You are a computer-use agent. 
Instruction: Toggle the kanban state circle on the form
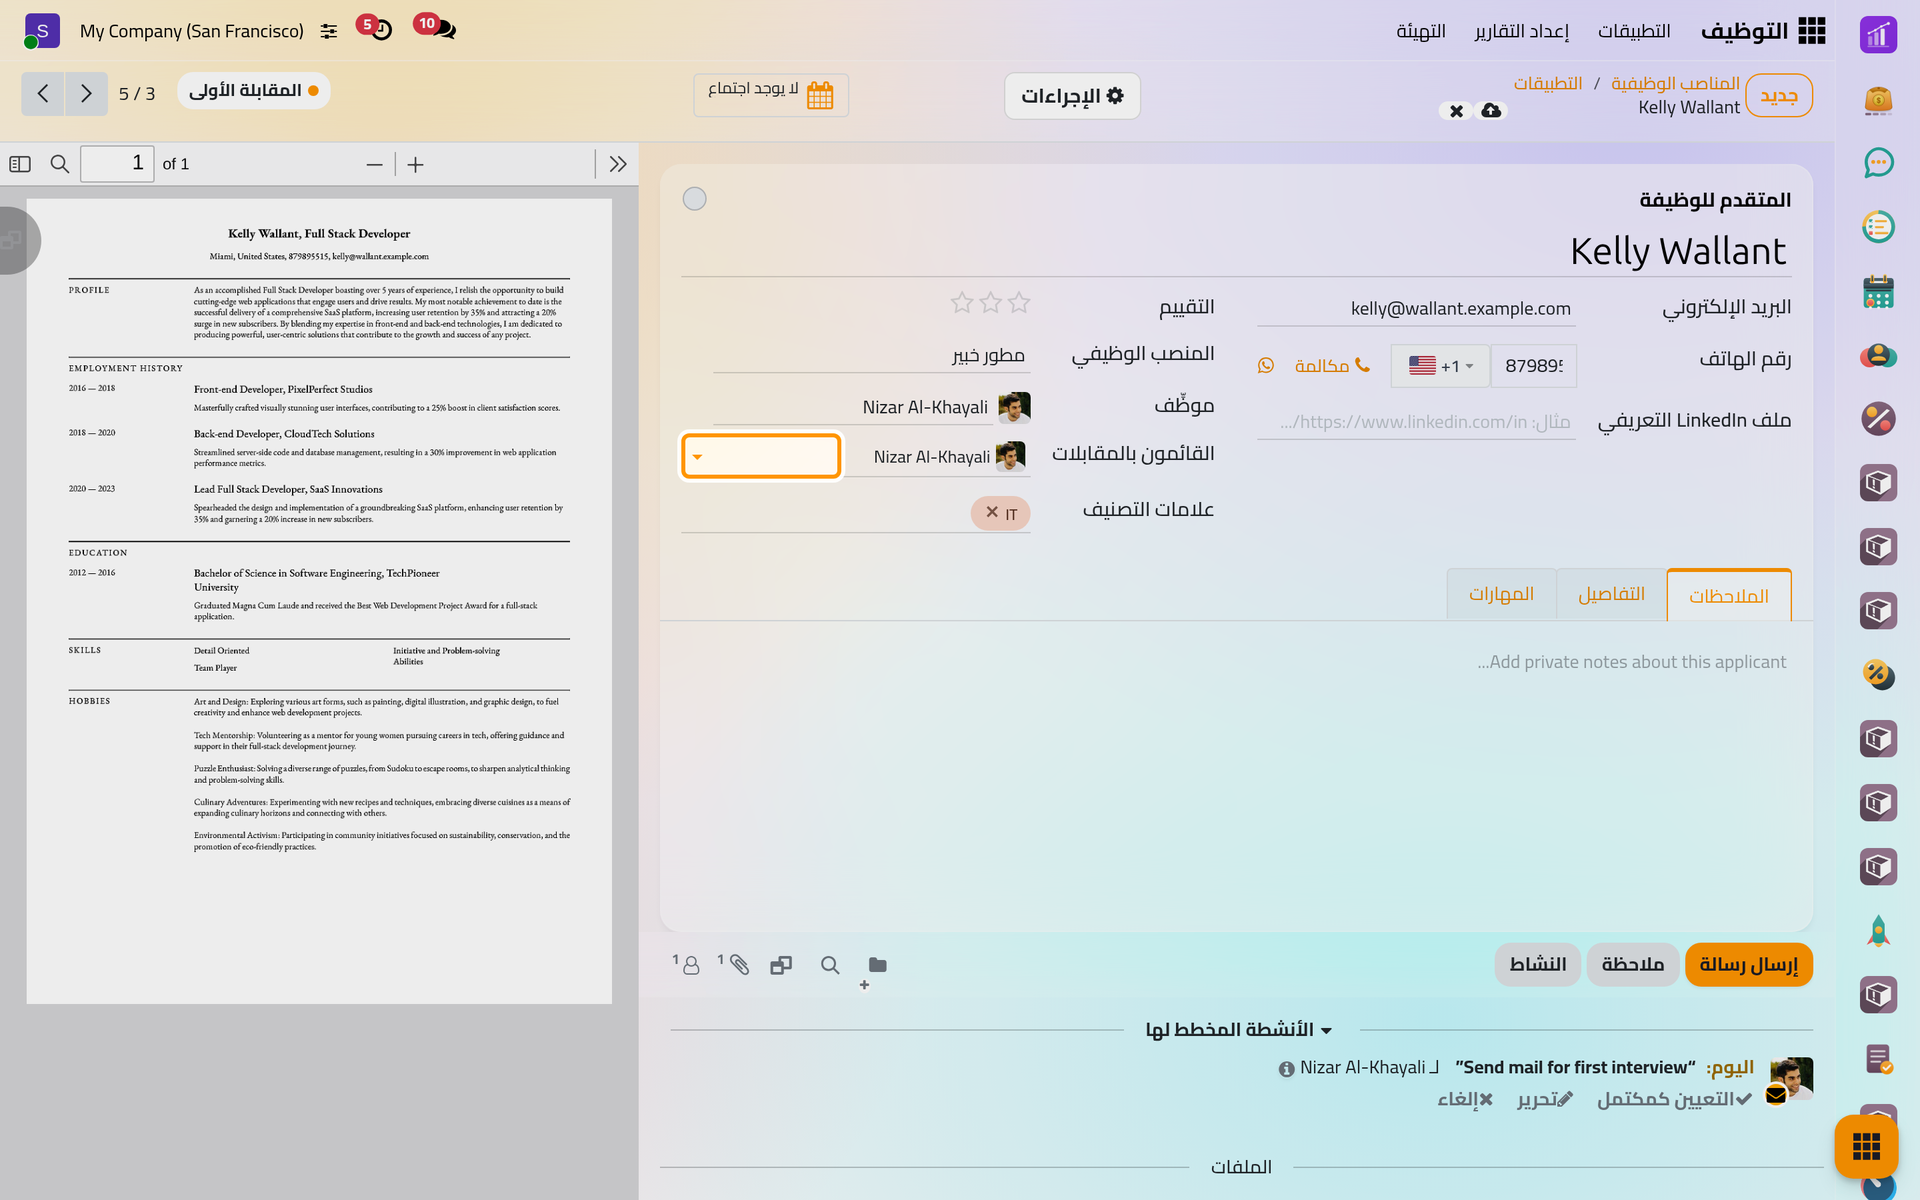pos(695,199)
